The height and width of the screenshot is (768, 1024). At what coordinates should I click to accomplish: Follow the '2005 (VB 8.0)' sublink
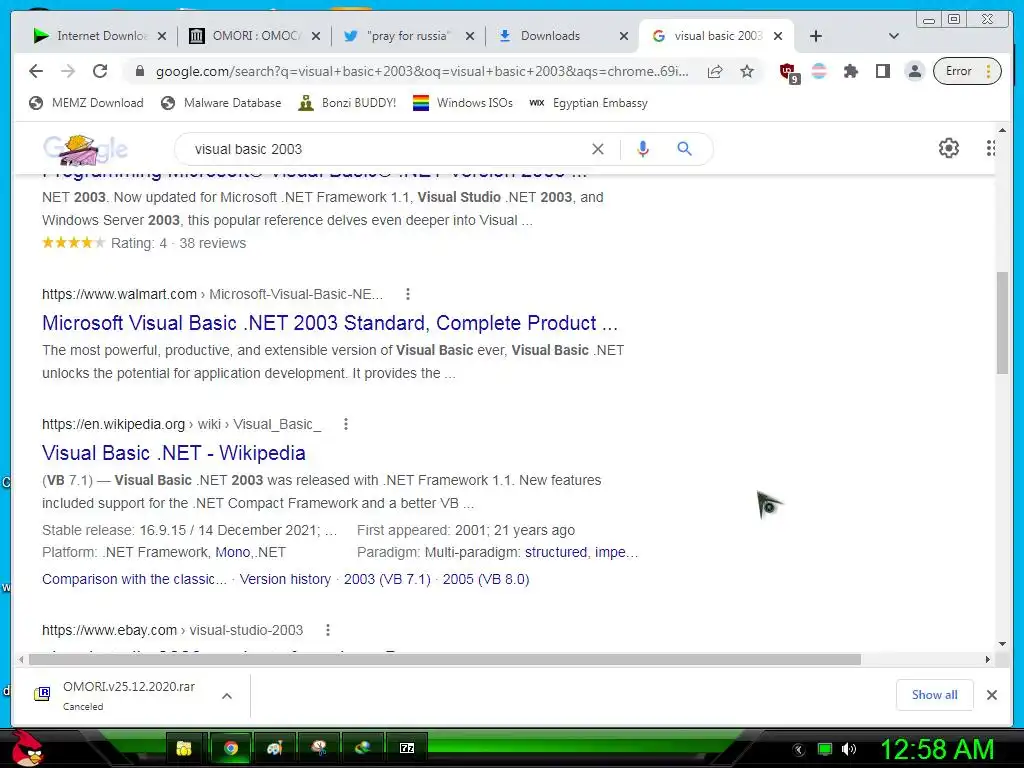click(486, 579)
